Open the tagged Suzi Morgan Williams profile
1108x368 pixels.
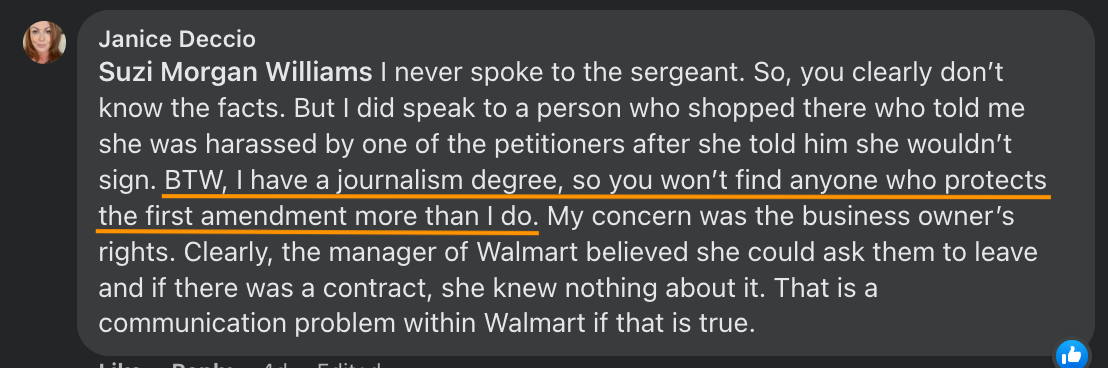pyautogui.click(x=235, y=73)
